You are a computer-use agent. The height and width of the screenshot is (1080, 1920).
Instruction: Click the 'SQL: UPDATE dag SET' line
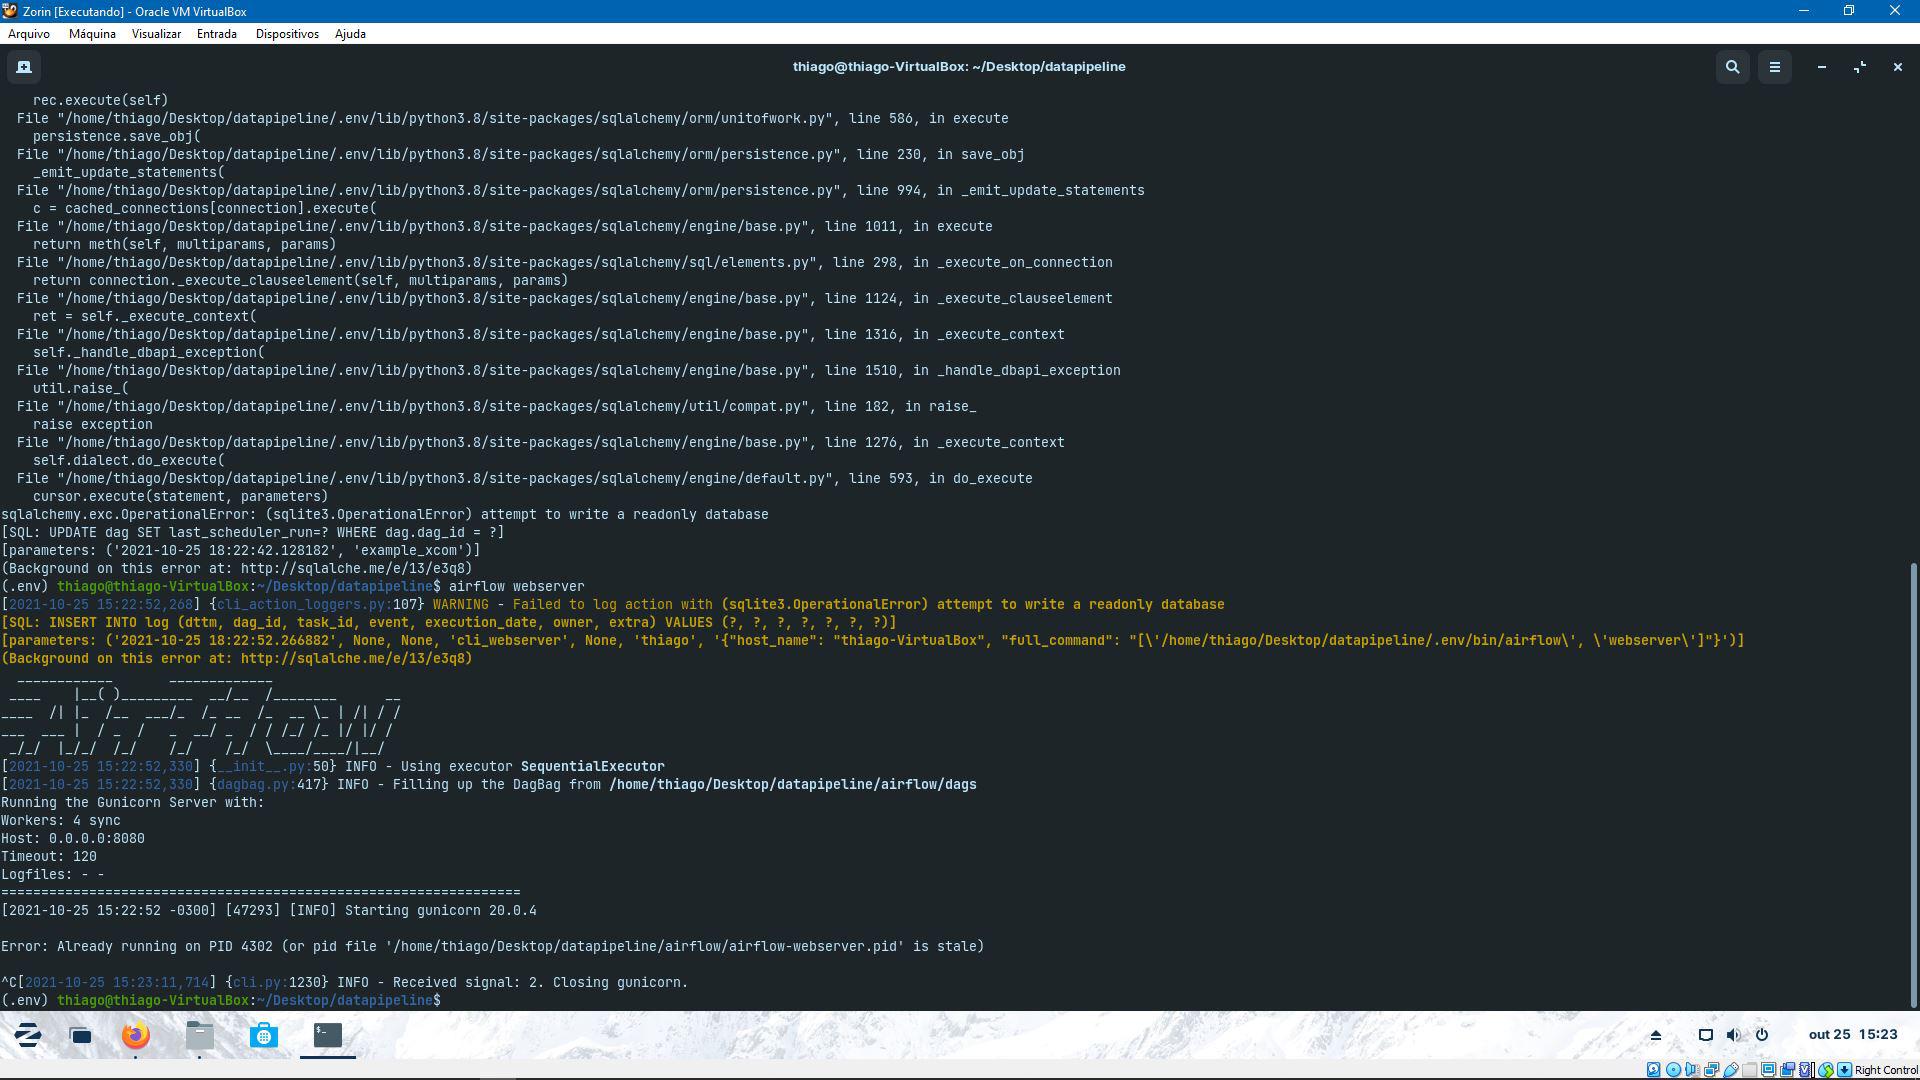pyautogui.click(x=253, y=533)
